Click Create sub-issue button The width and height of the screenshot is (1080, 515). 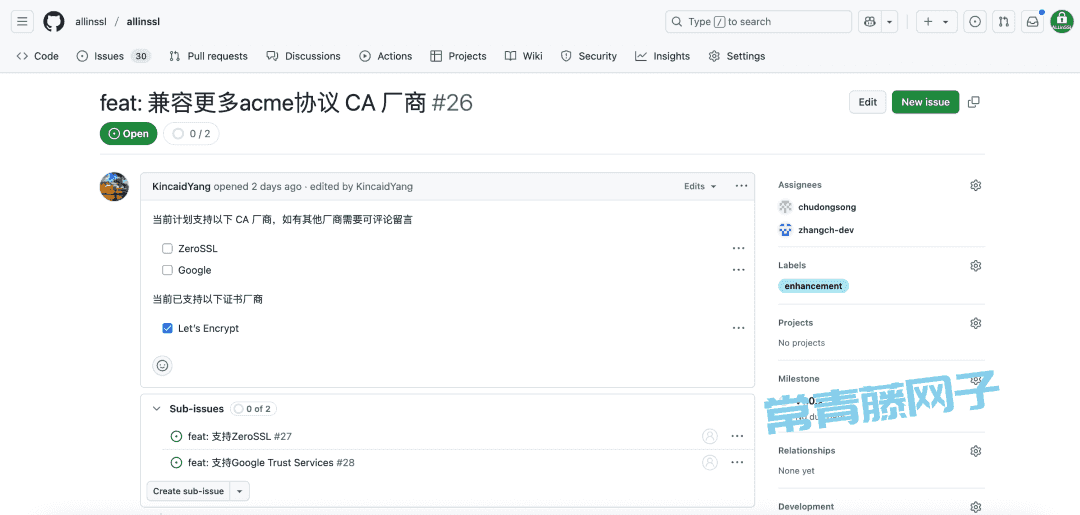tap(189, 491)
